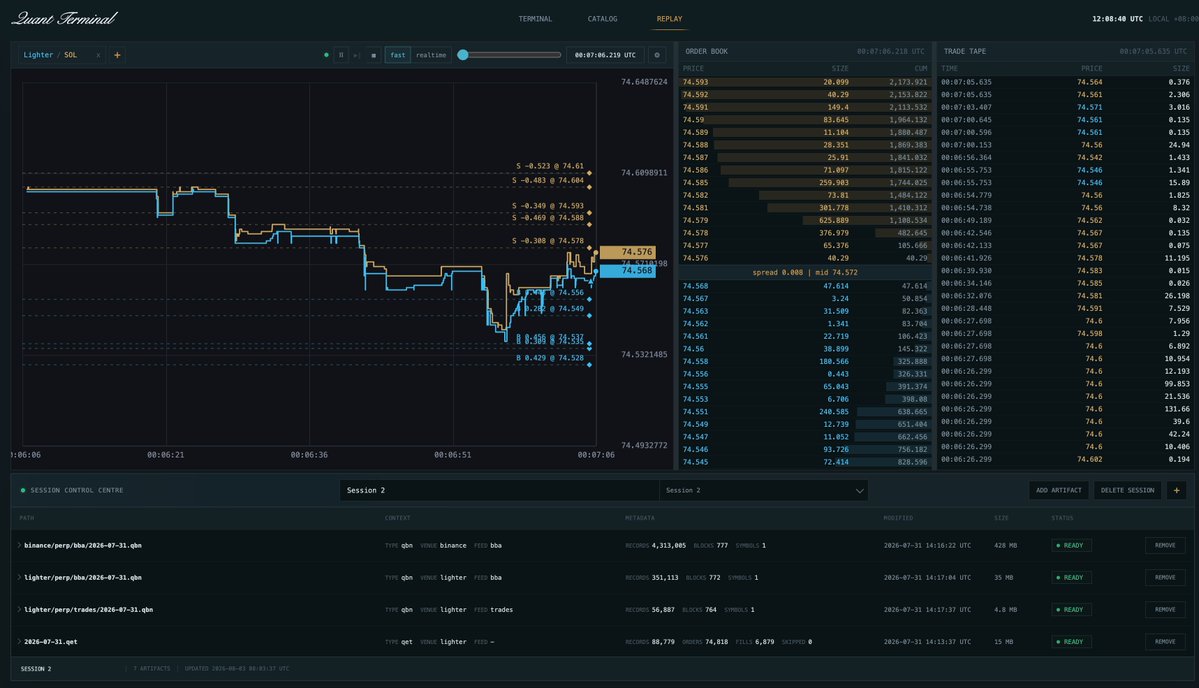The image size is (1199, 688).
Task: Stop the replay playback
Action: pos(373,55)
